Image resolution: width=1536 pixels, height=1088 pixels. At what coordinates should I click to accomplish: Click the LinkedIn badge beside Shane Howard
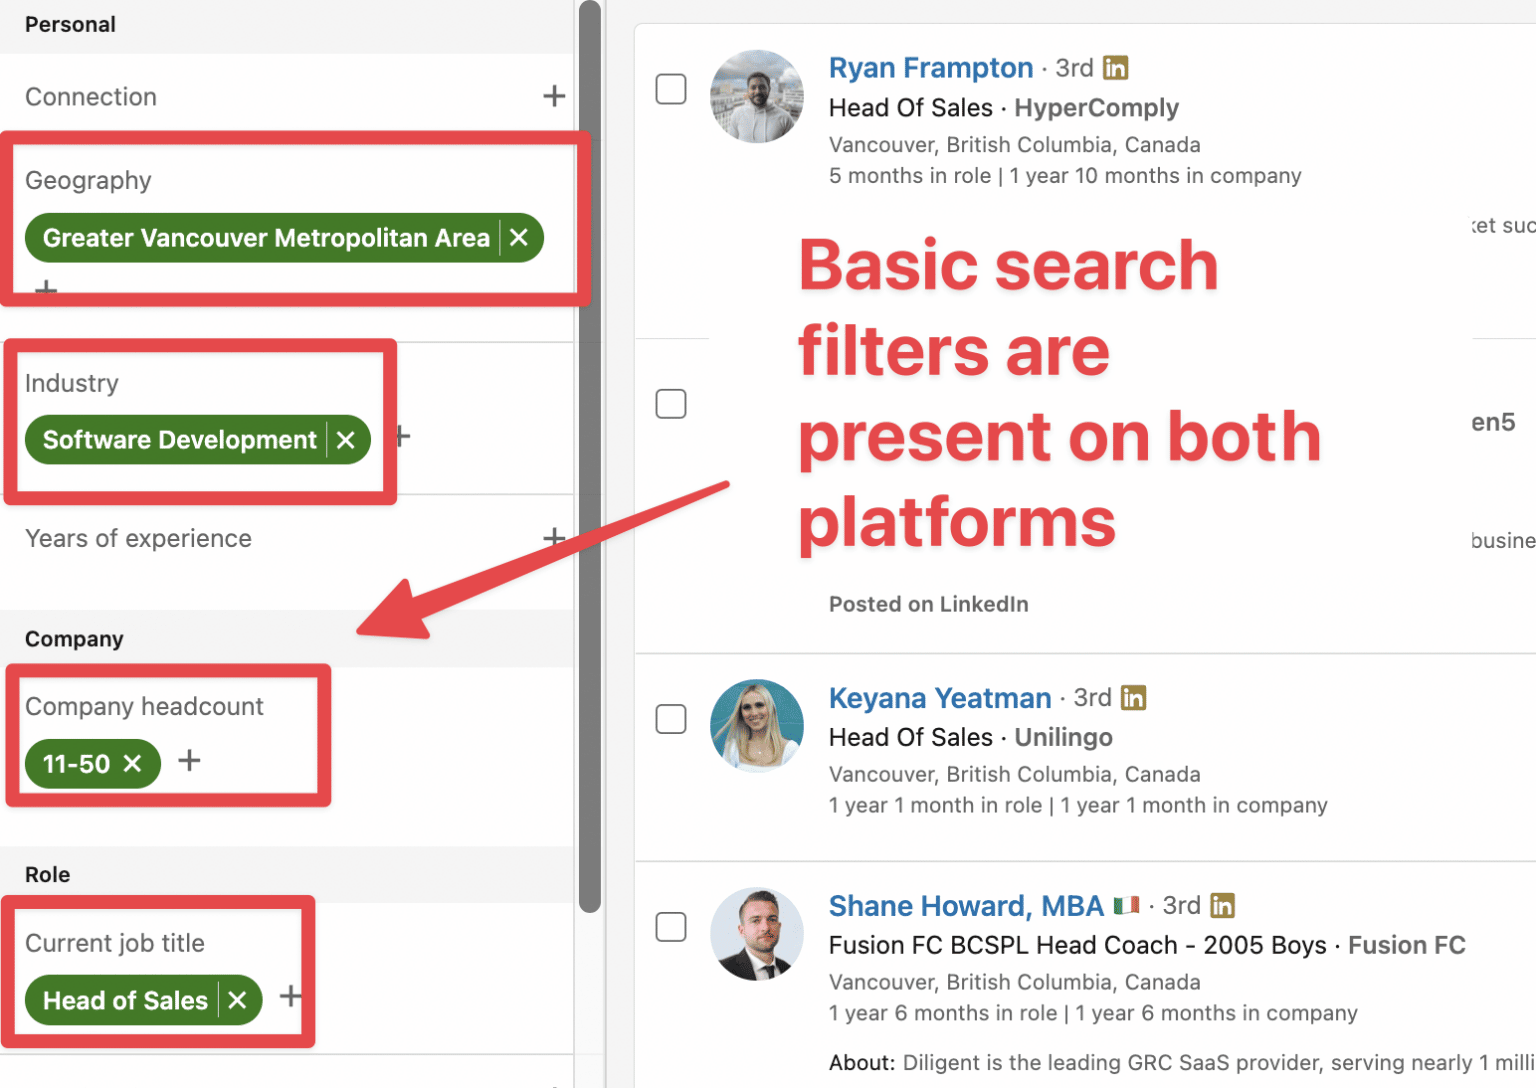coord(1222,905)
